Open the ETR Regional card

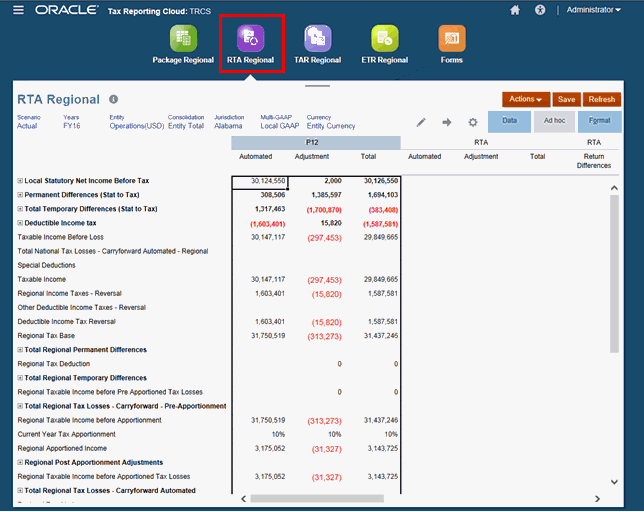click(385, 44)
